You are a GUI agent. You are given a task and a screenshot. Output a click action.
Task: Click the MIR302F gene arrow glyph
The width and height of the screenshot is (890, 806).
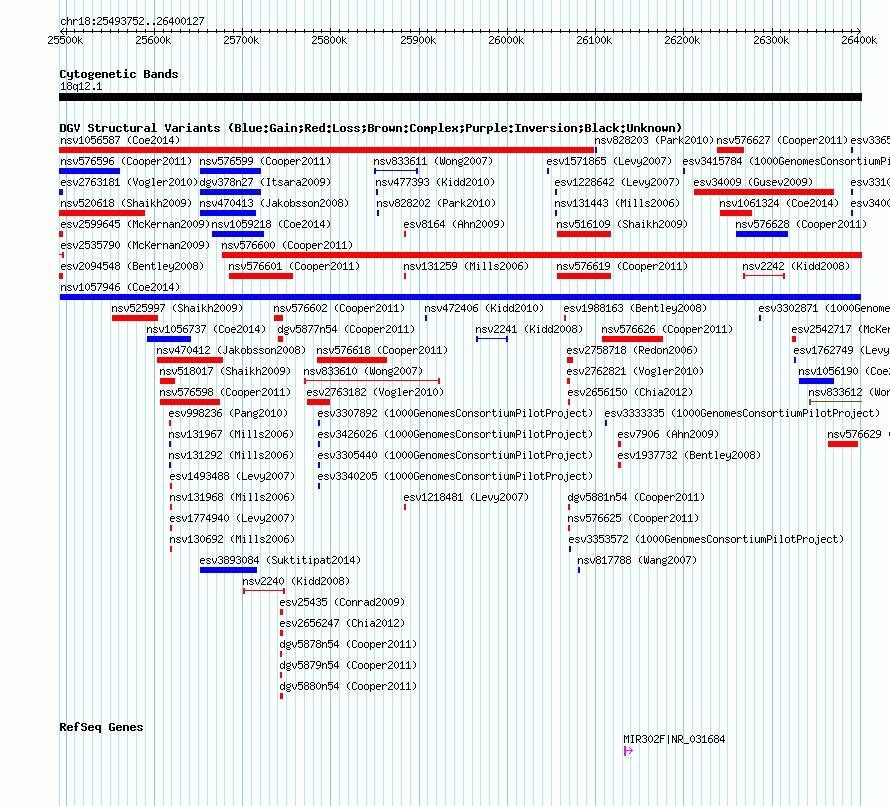(x=628, y=751)
